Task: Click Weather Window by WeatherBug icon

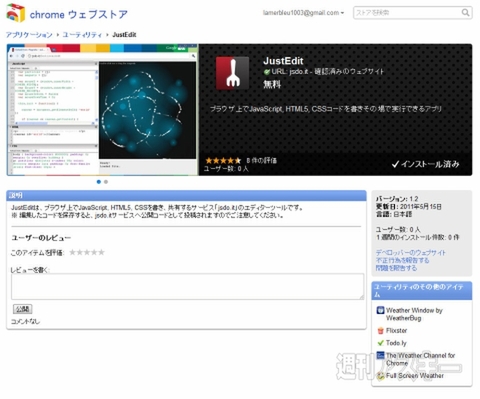Action: pyautogui.click(x=380, y=310)
